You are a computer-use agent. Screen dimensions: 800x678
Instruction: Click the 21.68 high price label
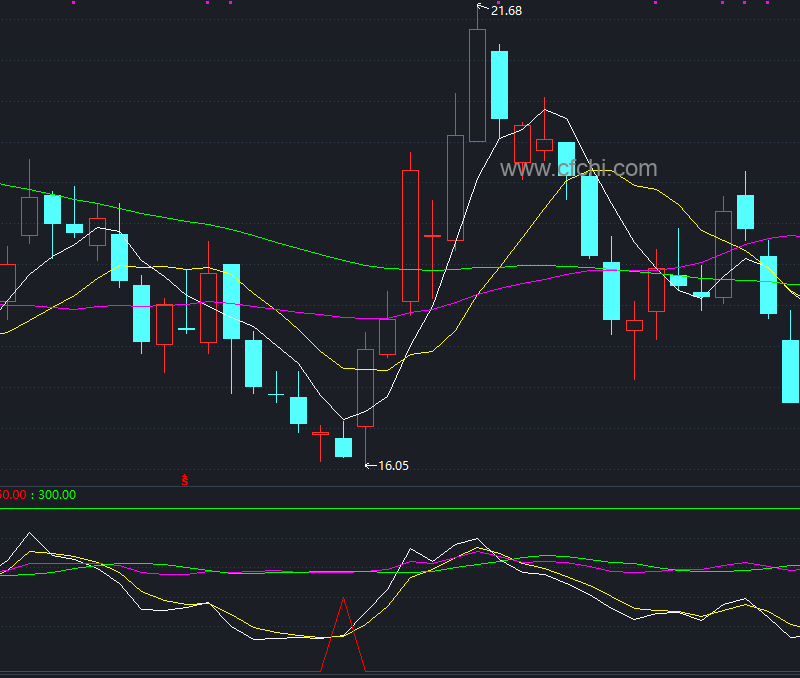506,11
